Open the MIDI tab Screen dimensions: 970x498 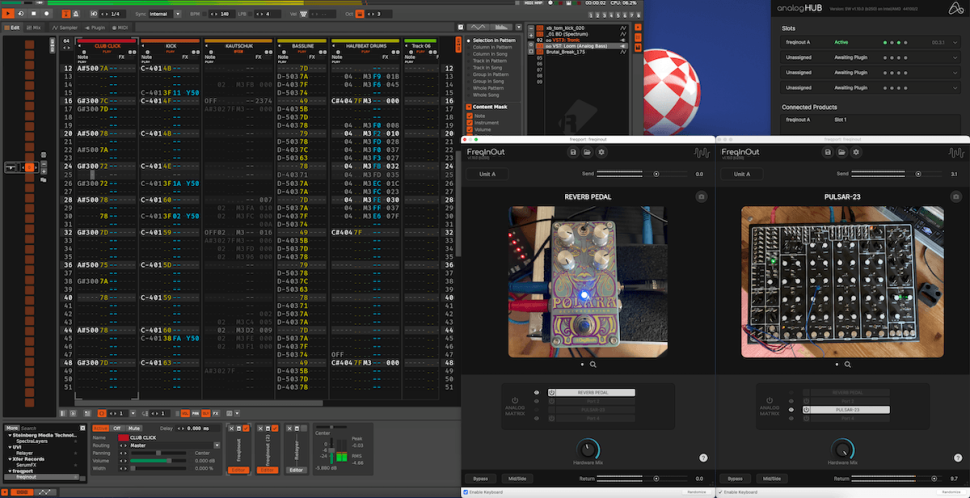click(x=120, y=28)
